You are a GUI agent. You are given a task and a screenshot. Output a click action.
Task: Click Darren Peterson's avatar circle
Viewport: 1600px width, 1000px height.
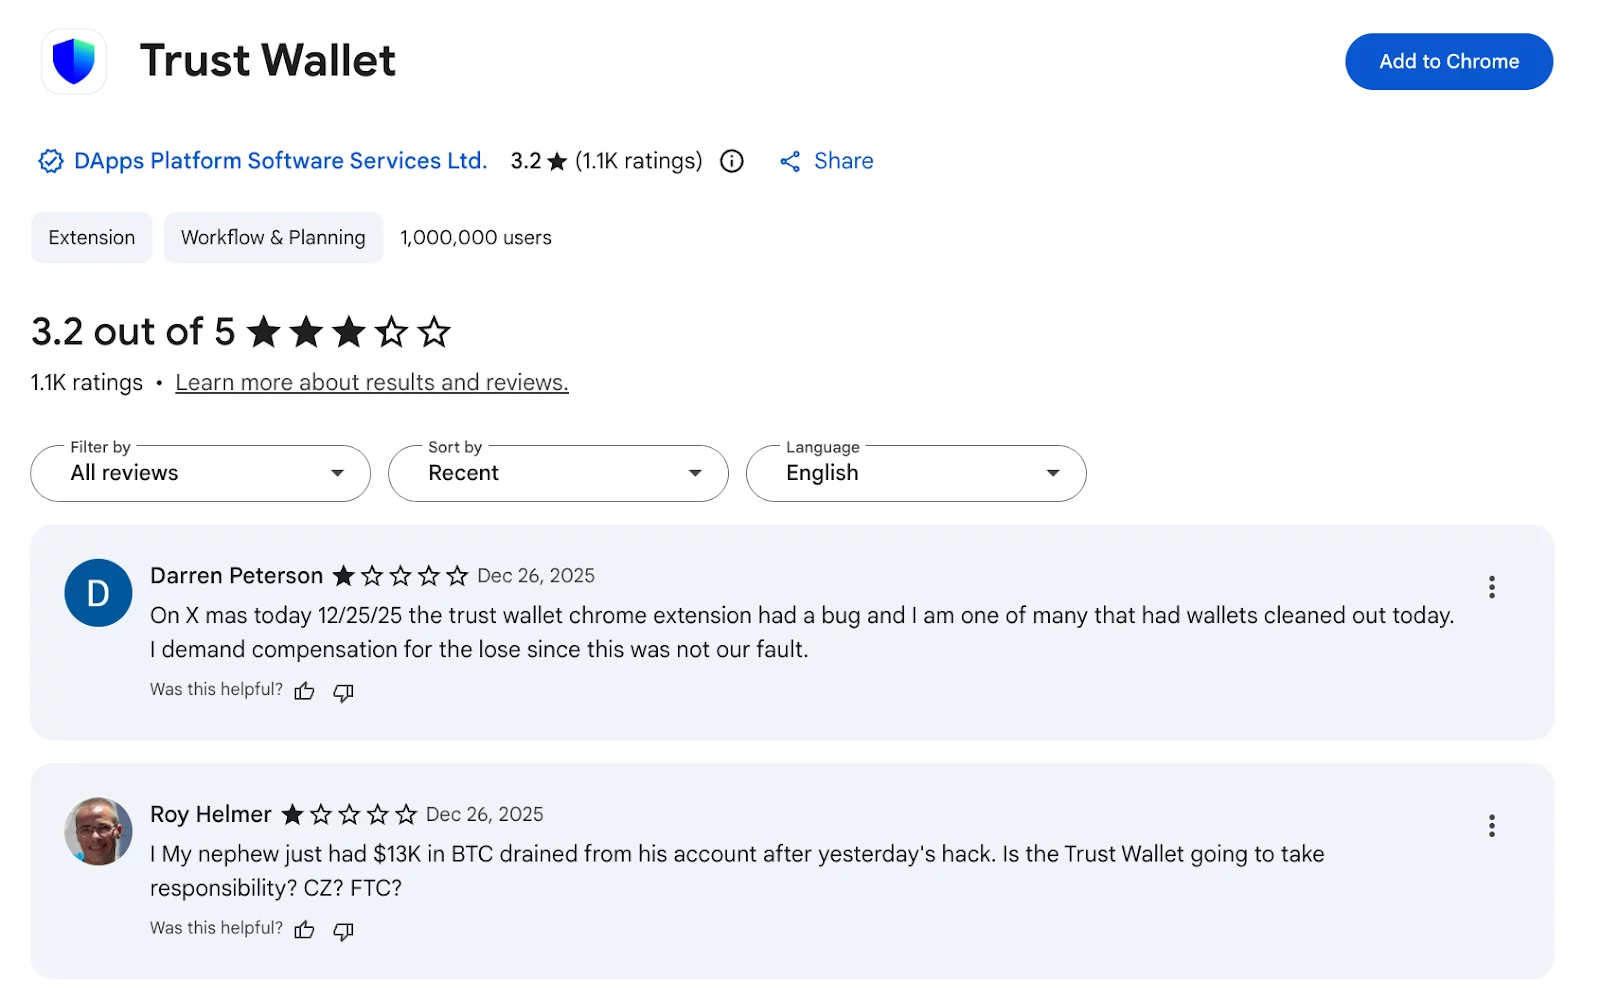(x=97, y=593)
